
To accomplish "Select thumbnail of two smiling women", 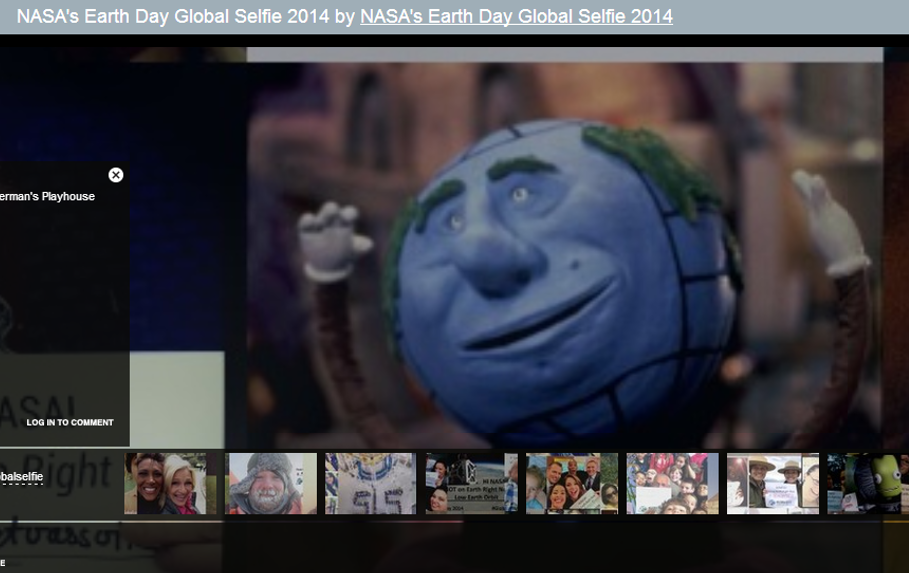I will click(x=165, y=483).
